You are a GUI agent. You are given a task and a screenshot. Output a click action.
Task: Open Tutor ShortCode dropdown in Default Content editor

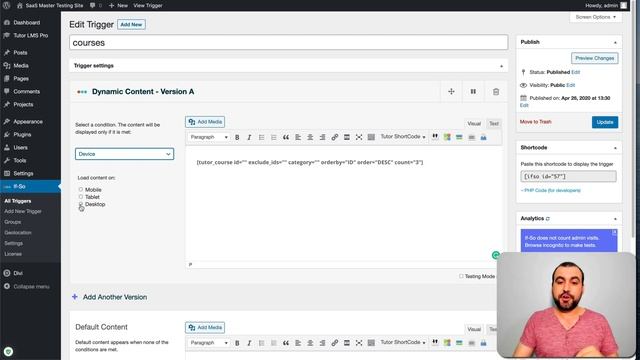[x=403, y=342]
